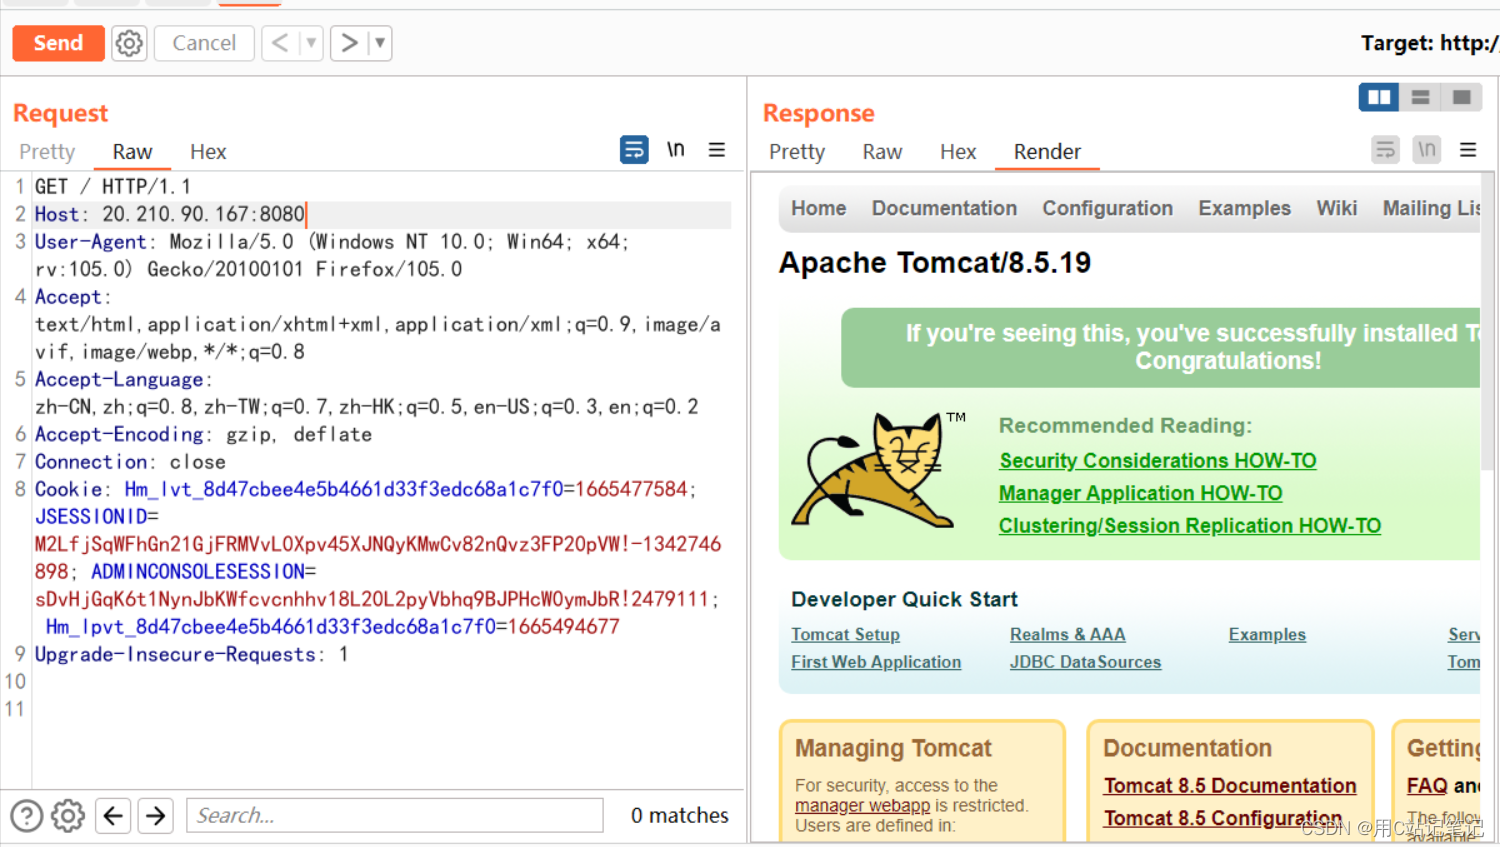
Task: Switch Request view to Raw tab
Action: point(132,152)
